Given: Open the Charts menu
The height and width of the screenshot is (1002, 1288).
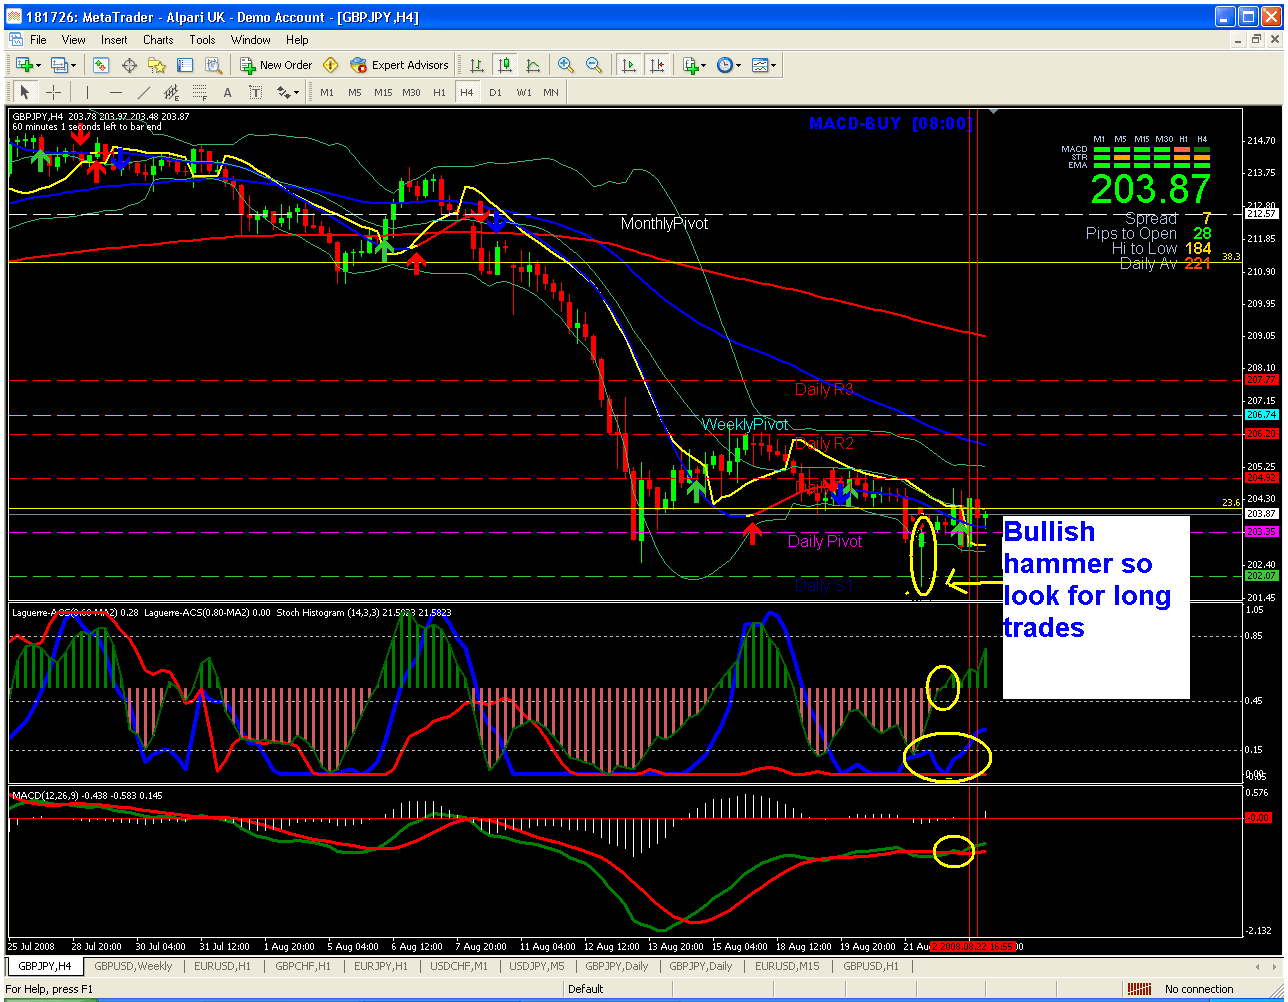Looking at the screenshot, I should pos(158,40).
